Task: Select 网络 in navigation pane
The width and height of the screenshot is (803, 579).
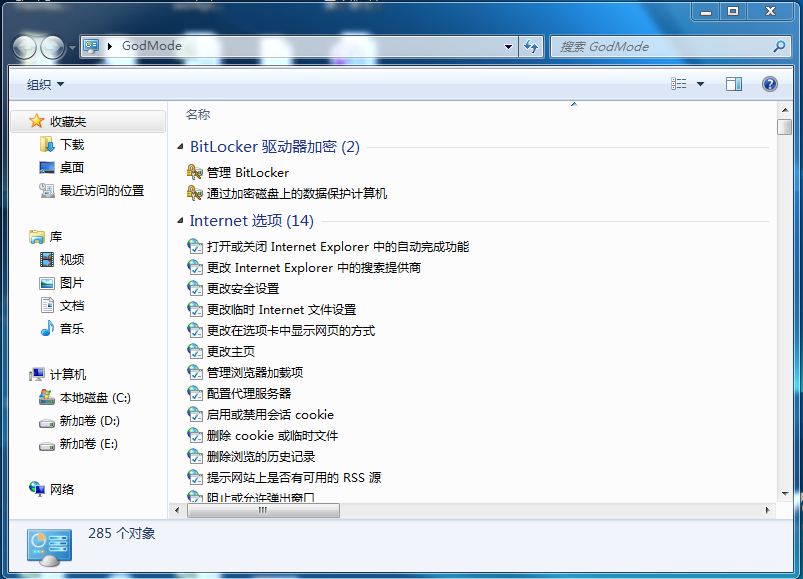Action: [61, 489]
